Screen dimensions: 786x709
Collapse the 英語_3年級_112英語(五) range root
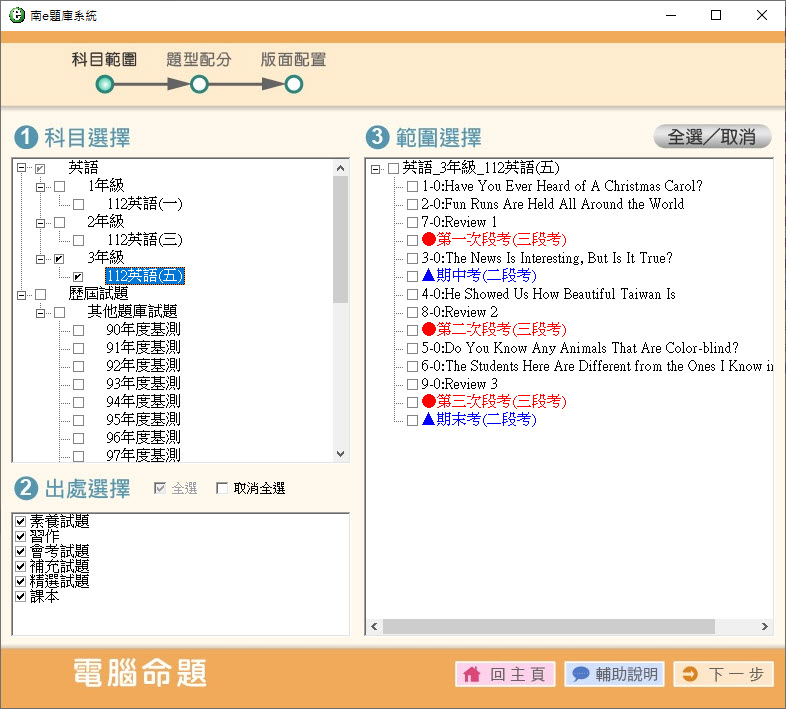[375, 169]
